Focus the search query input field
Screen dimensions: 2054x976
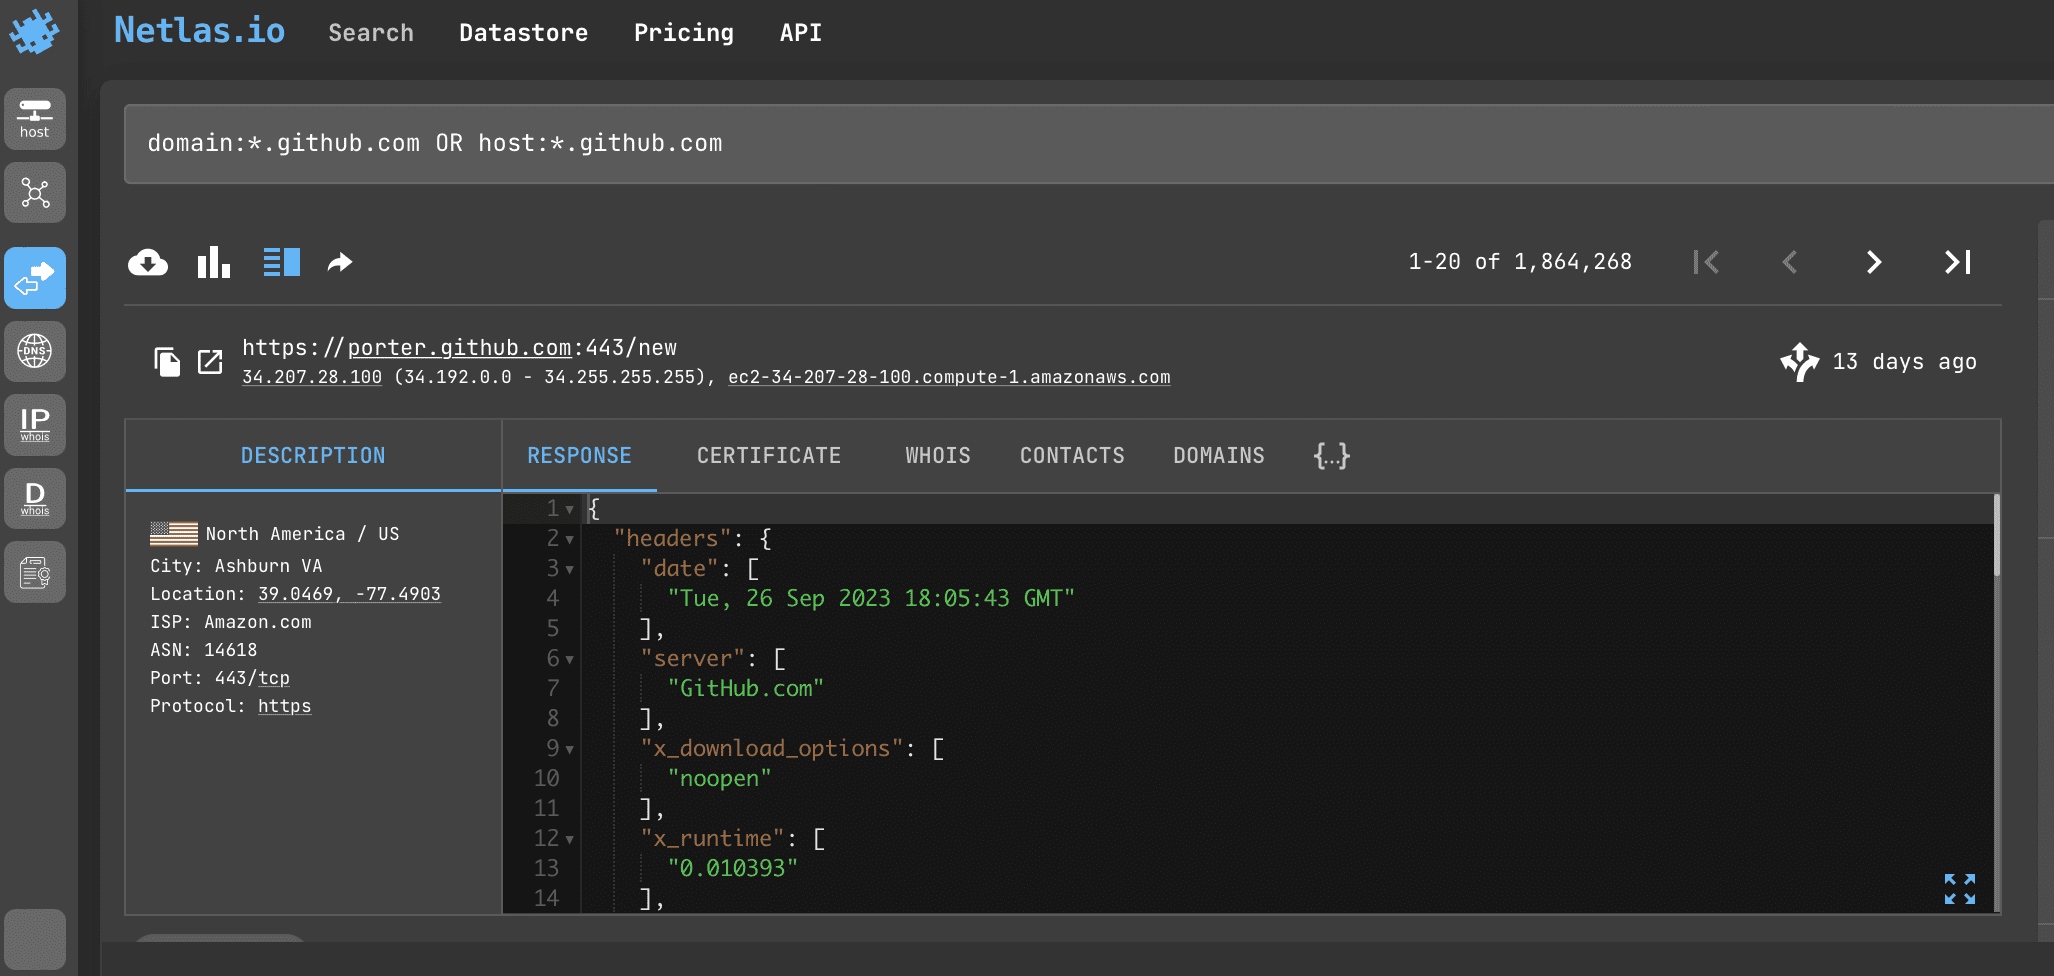point(1088,144)
